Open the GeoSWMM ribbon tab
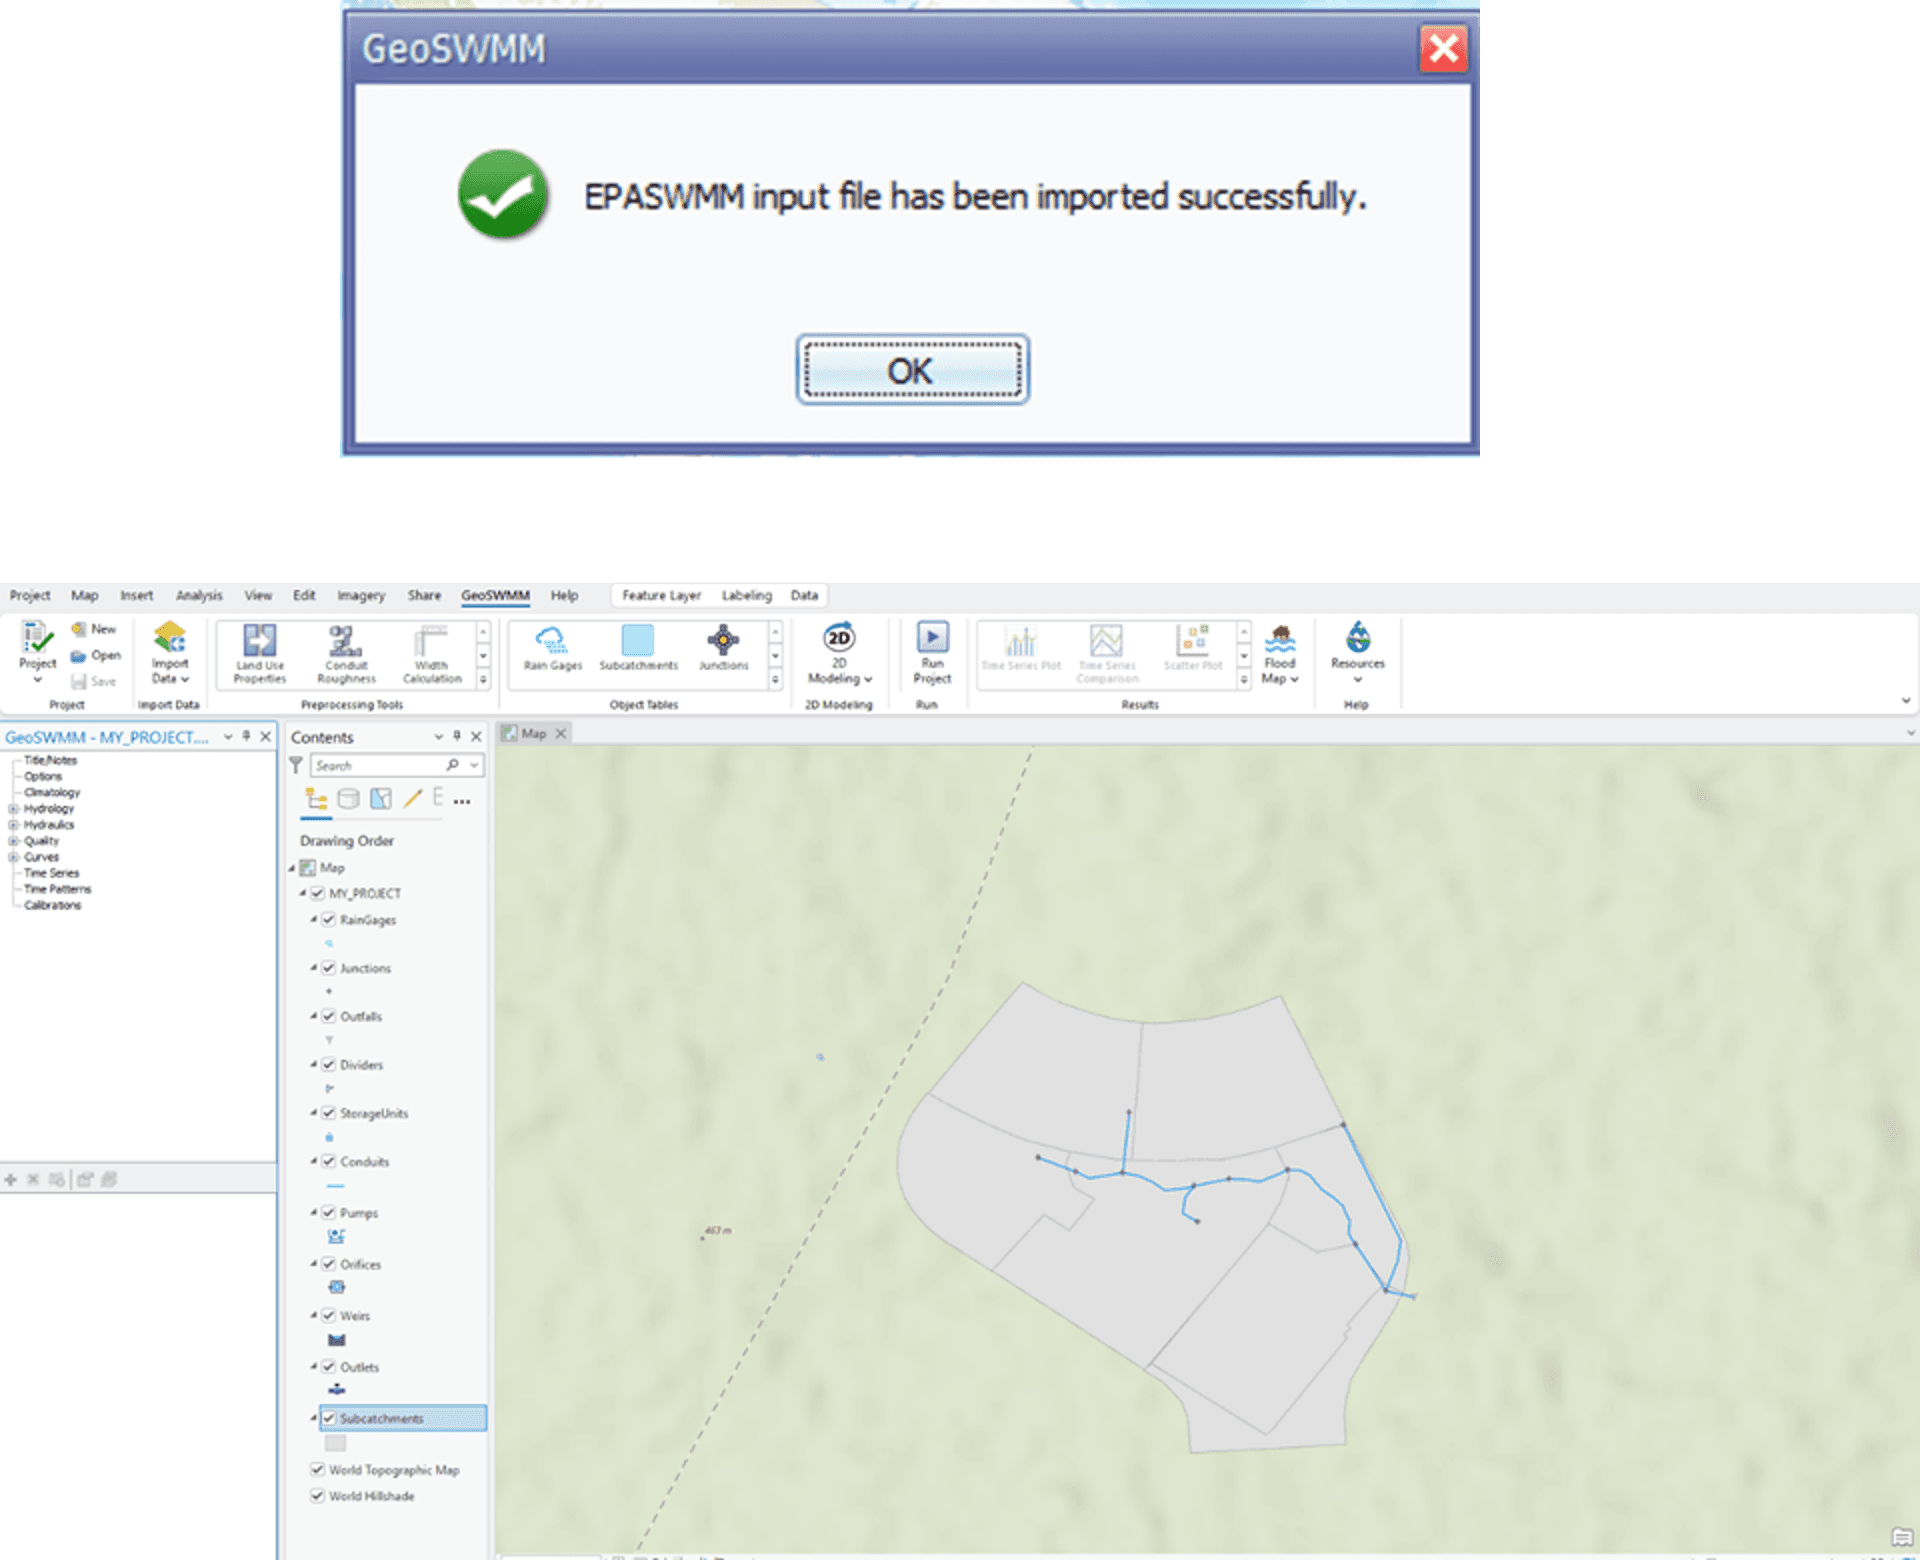1920x1560 pixels. [496, 595]
